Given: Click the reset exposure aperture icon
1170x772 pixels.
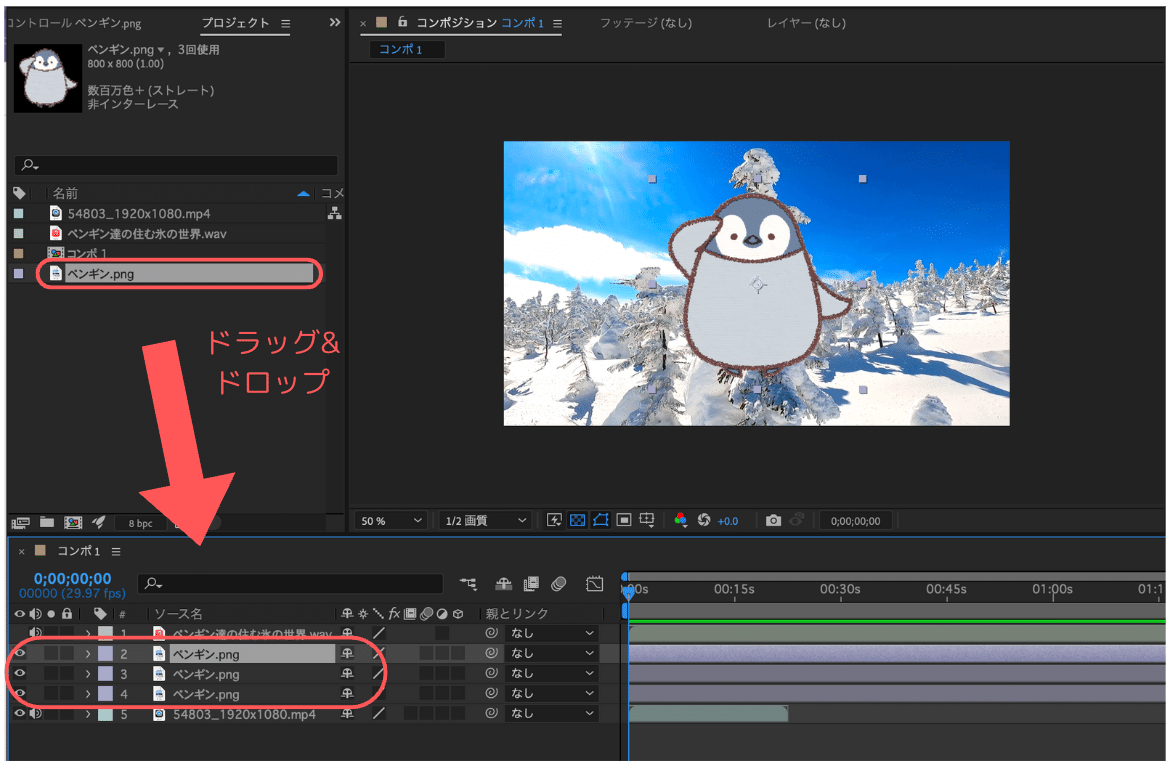Looking at the screenshot, I should coord(704,521).
